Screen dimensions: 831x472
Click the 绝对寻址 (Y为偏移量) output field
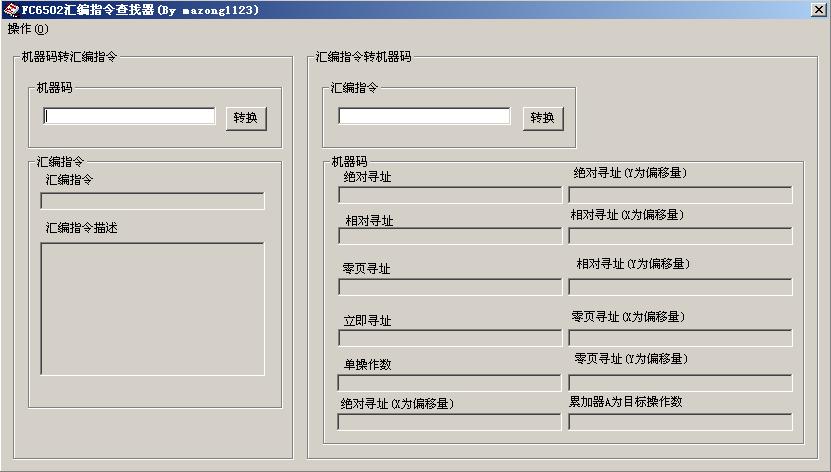pos(680,195)
